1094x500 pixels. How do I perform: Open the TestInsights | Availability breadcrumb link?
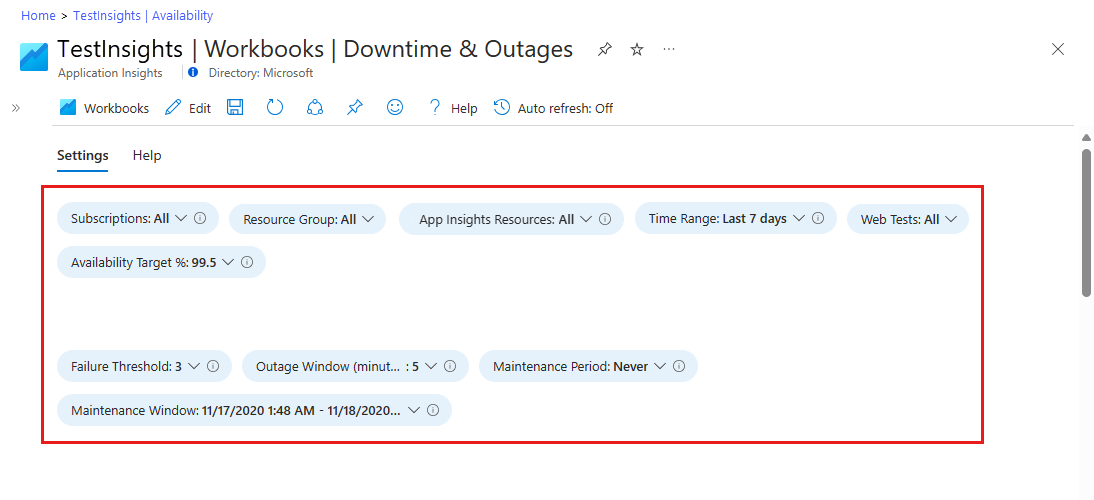point(143,16)
